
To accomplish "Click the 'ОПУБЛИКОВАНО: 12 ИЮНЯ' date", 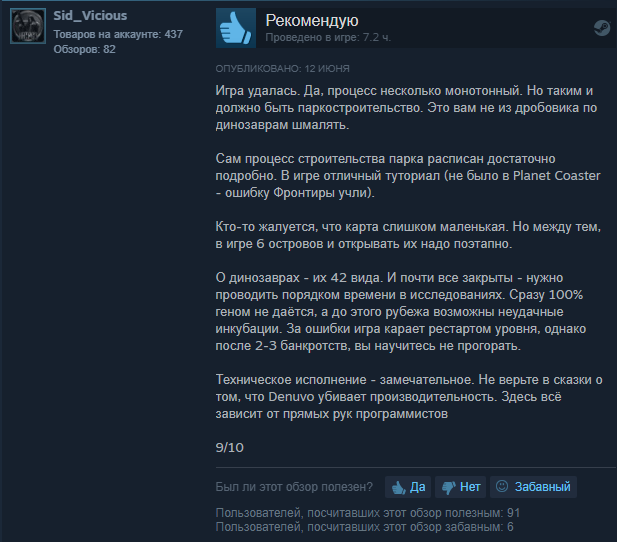I will 283,68.
